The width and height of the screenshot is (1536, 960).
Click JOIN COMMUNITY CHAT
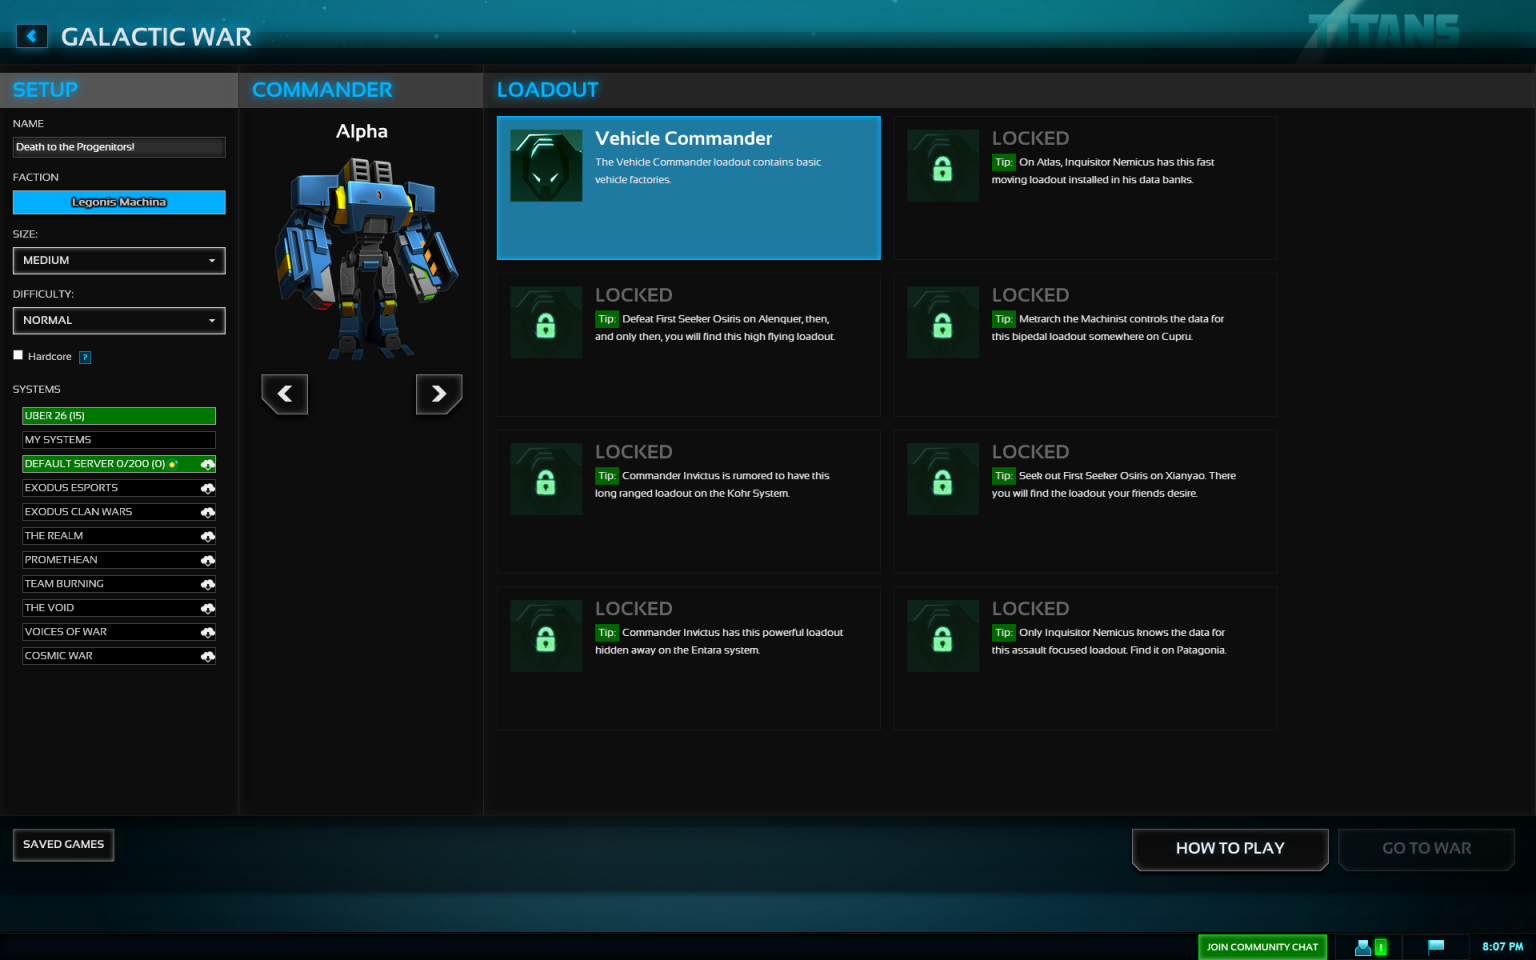tap(1261, 946)
